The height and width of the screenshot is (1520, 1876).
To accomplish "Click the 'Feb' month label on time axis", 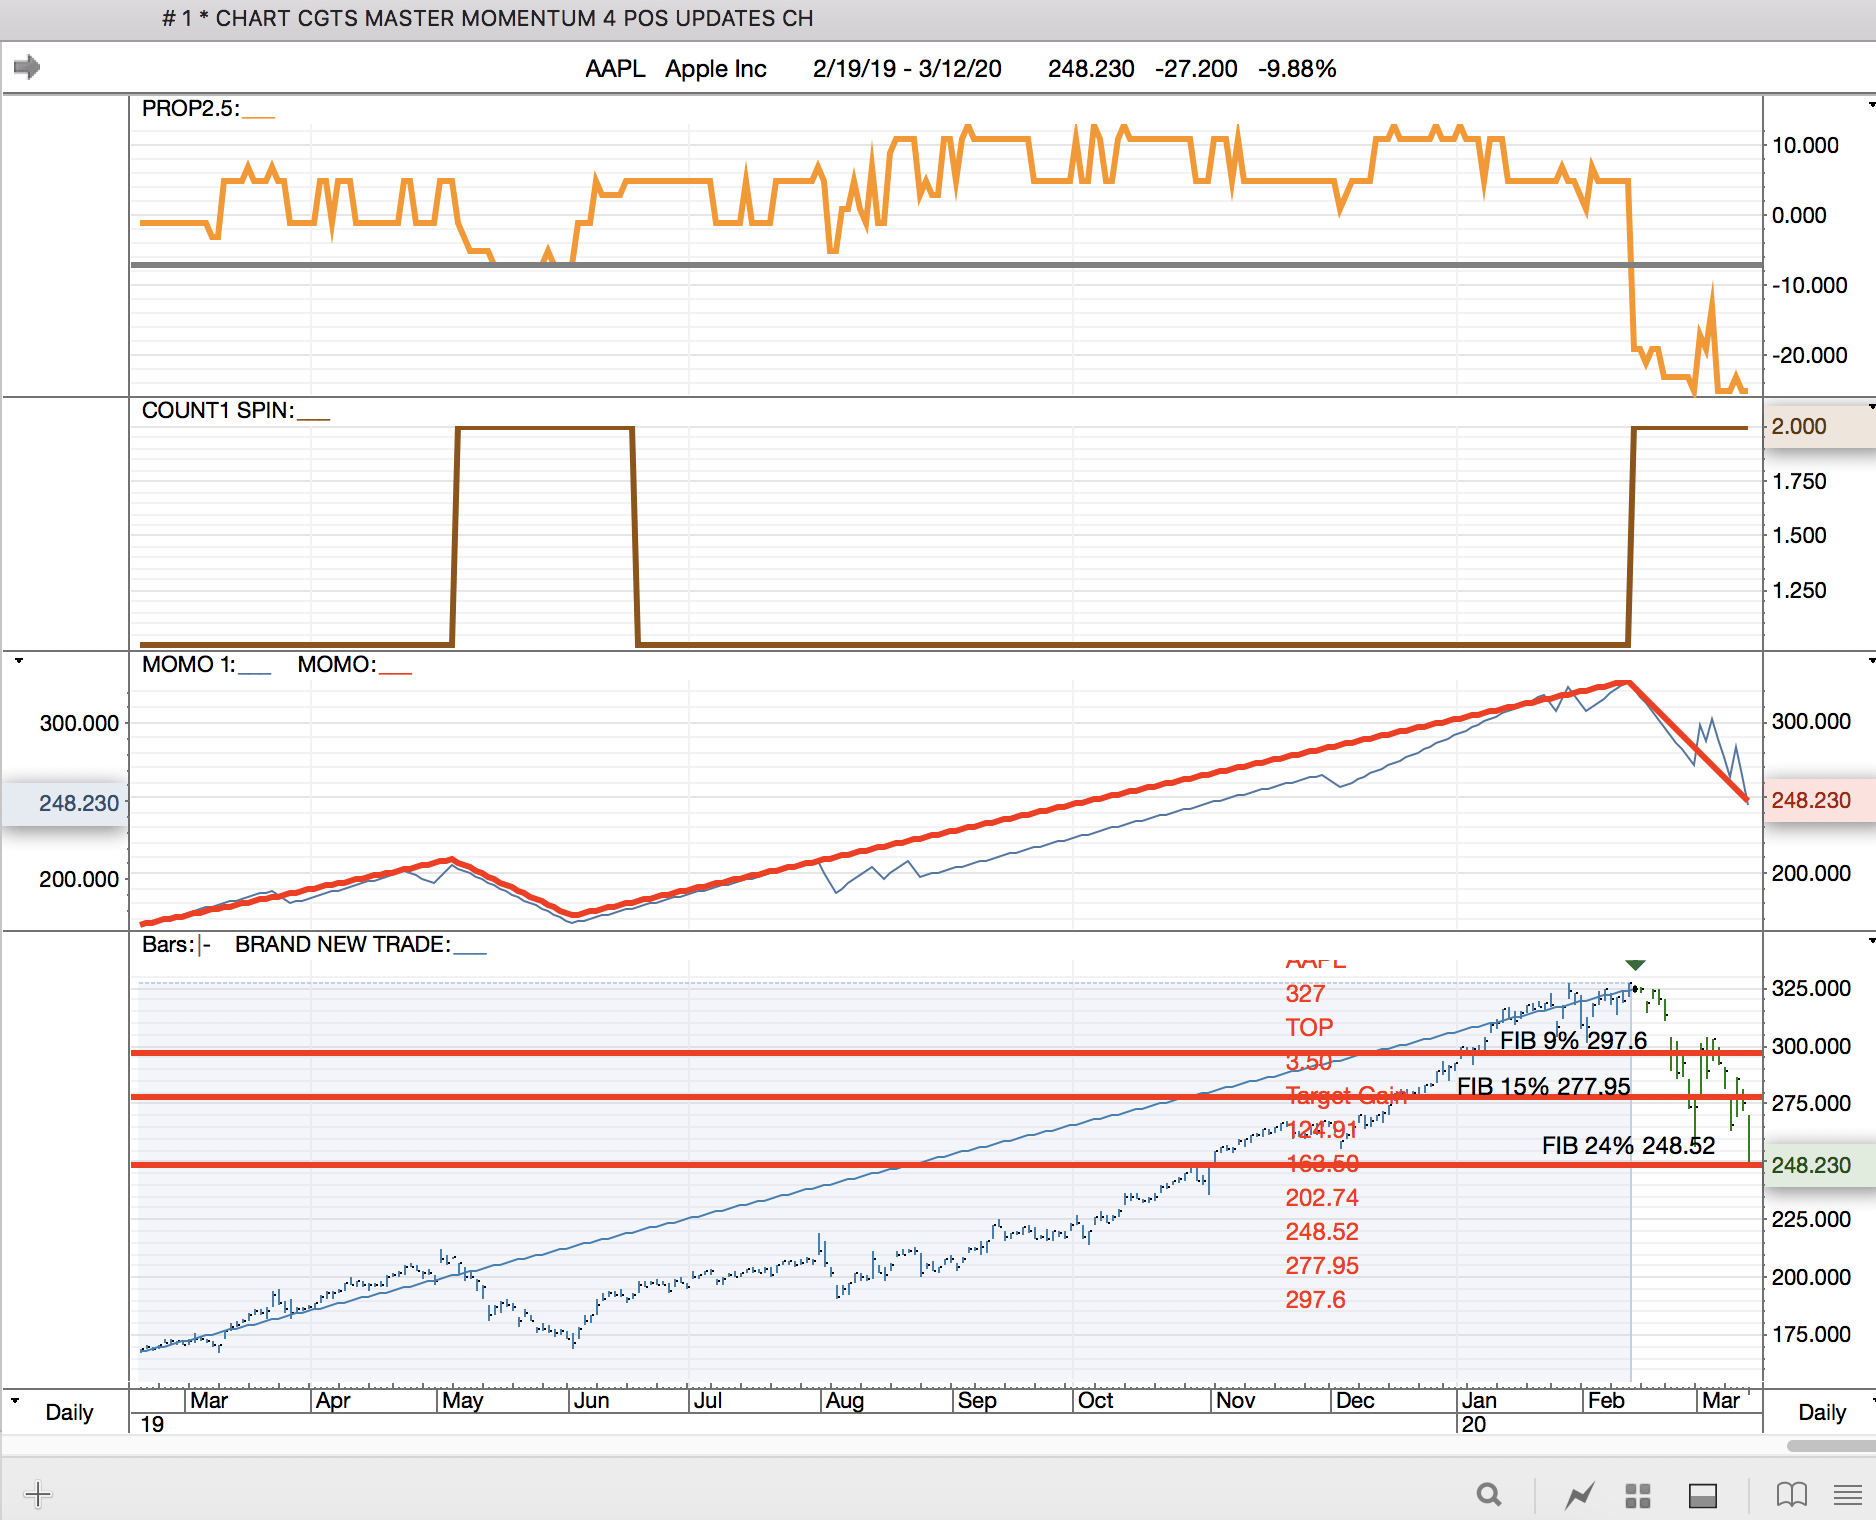I will tap(1606, 1400).
